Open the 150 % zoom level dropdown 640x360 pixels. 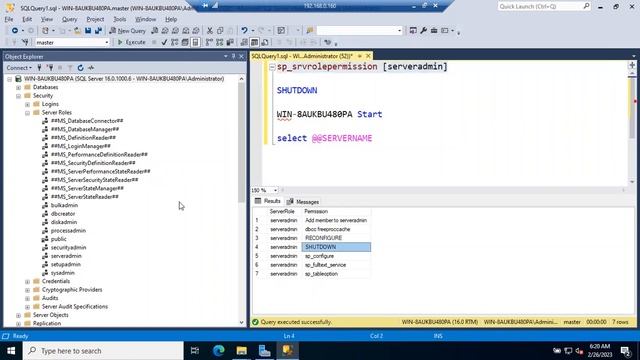(276, 190)
